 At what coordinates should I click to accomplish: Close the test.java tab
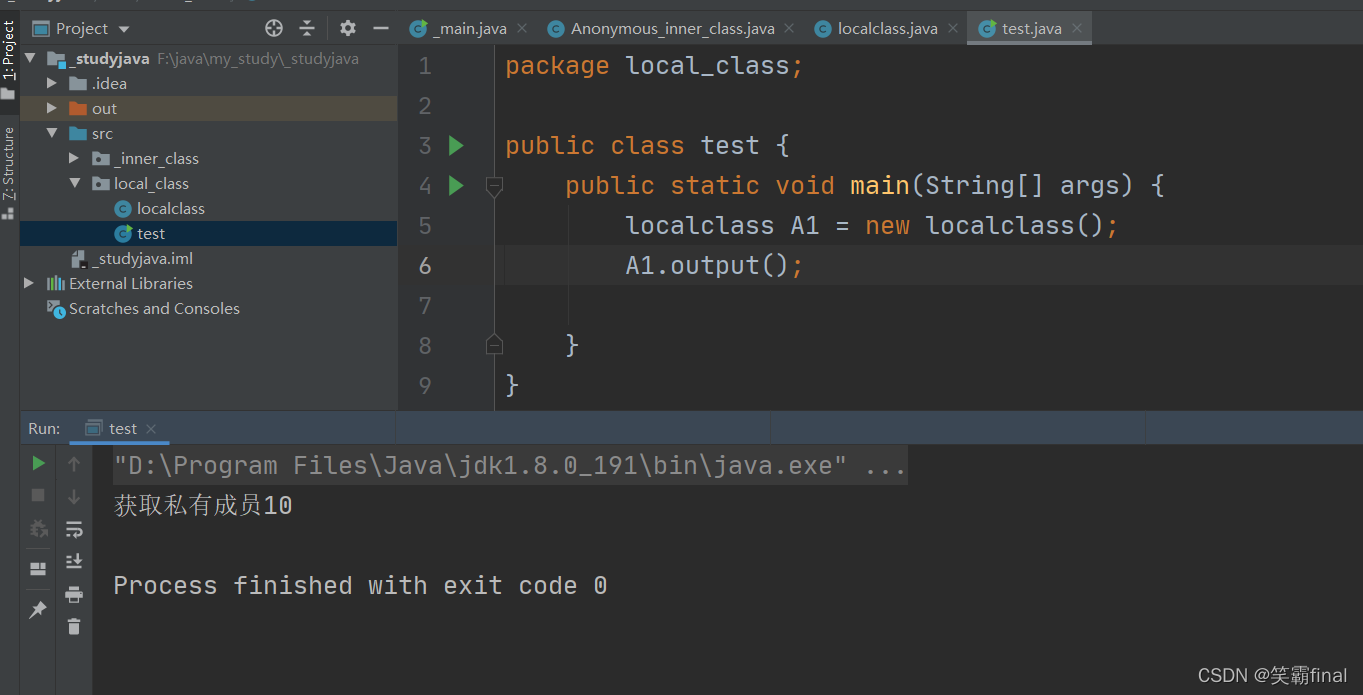(x=1077, y=28)
